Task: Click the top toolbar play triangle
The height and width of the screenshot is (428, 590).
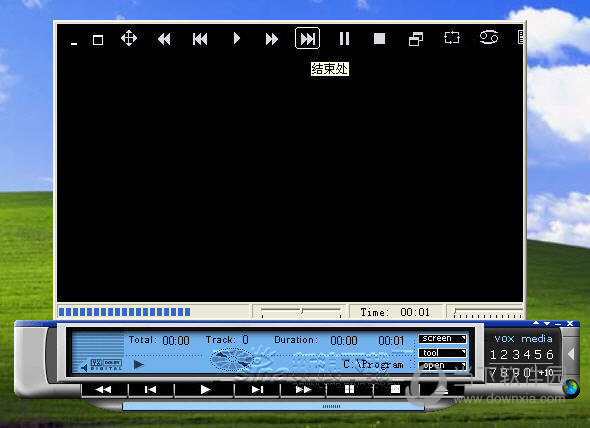Action: [x=236, y=38]
